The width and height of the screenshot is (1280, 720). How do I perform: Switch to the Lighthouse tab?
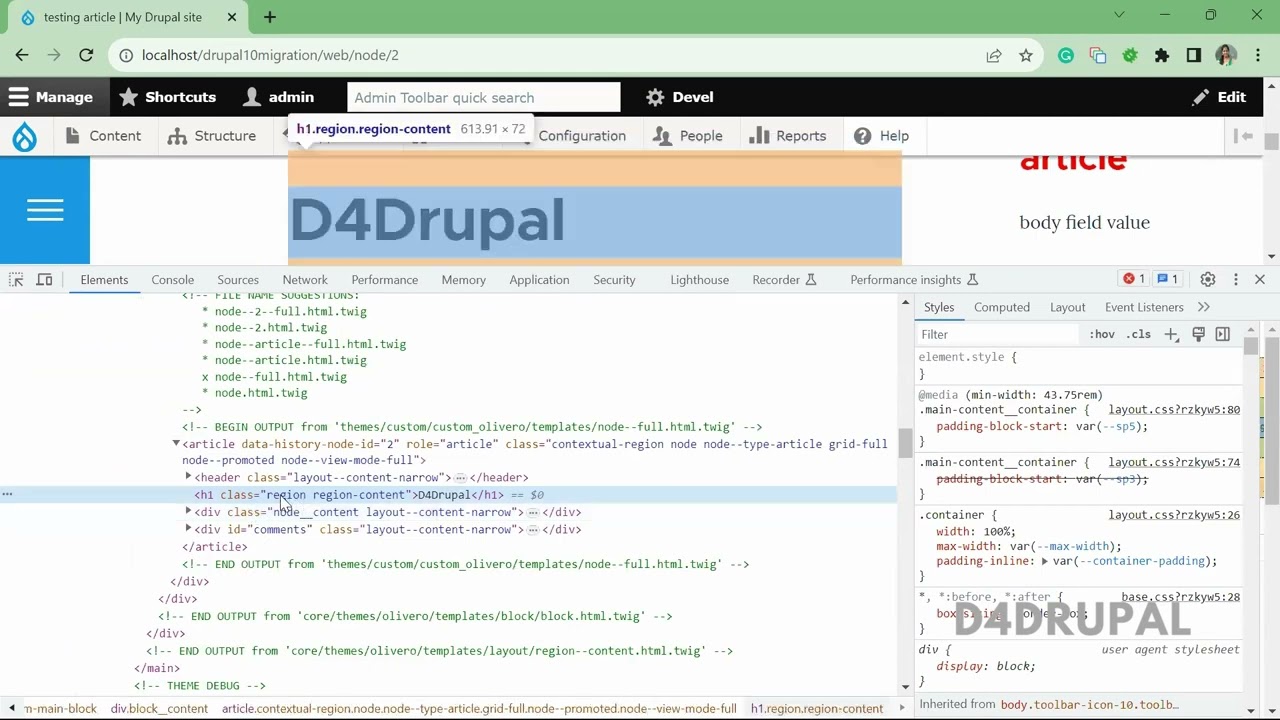(x=700, y=280)
